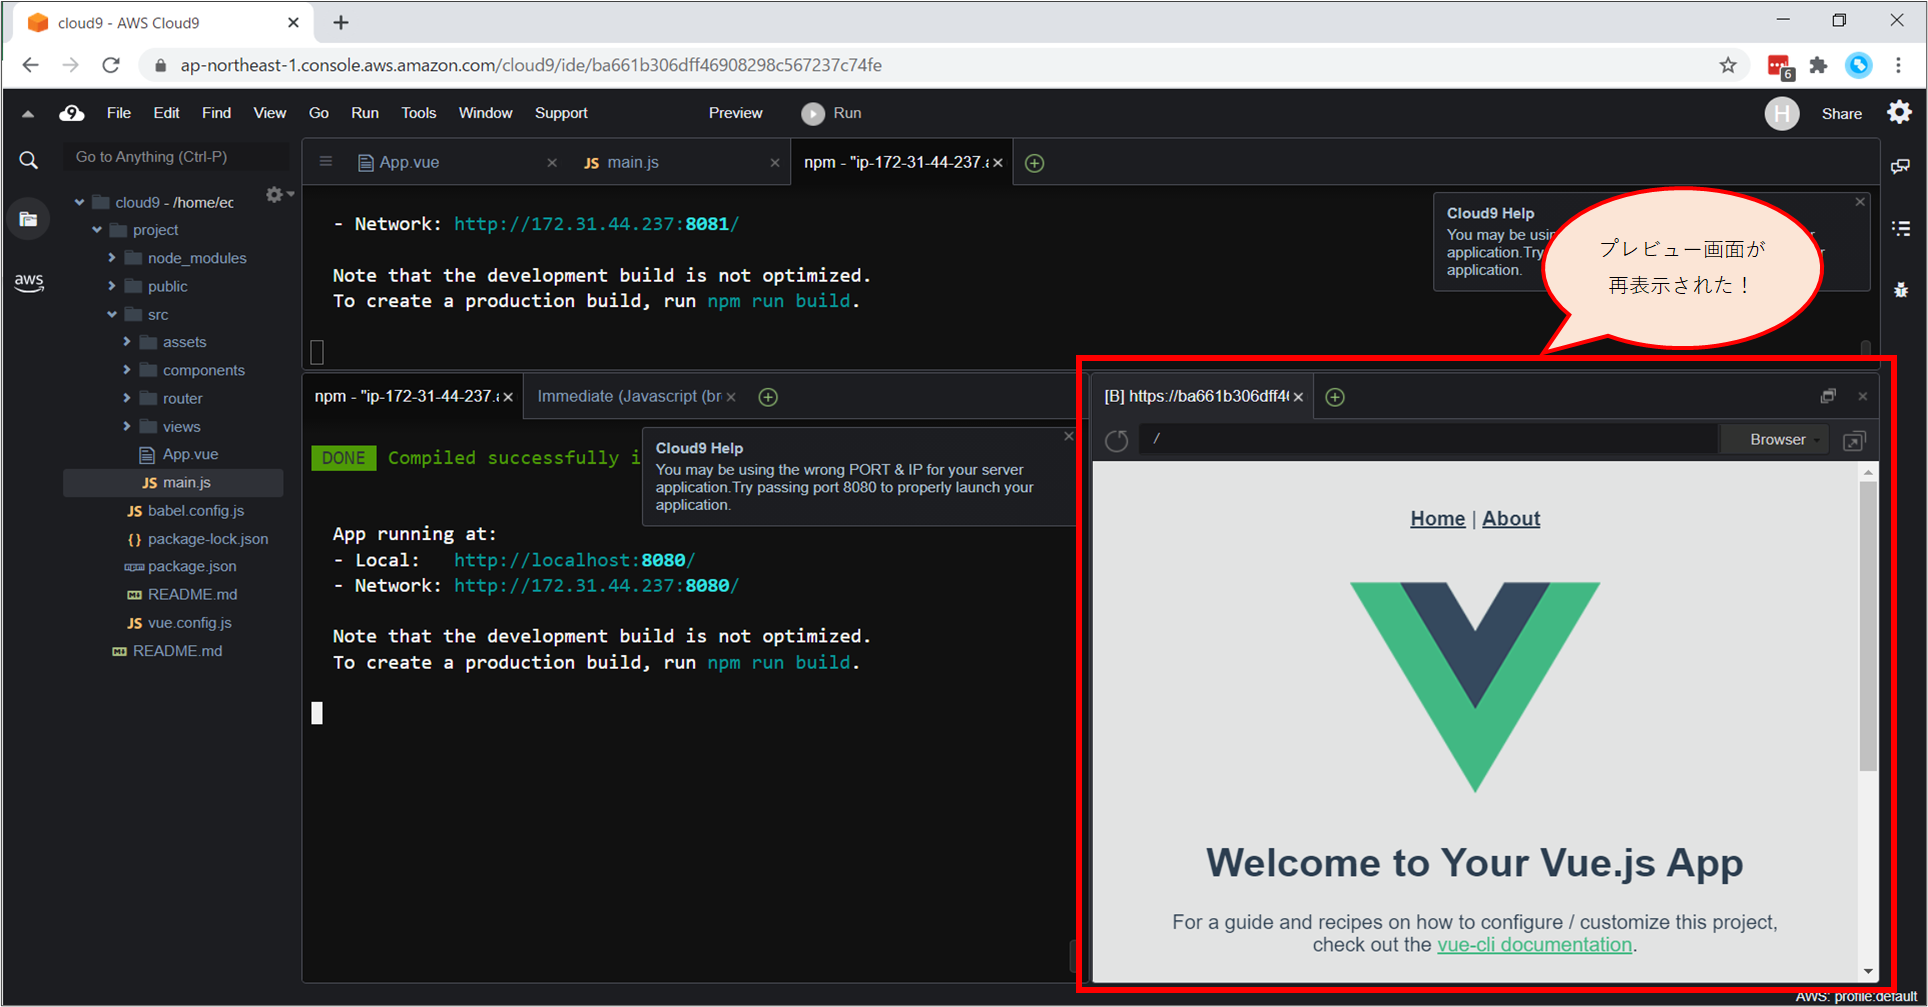Click the Run play icon
The width and height of the screenshot is (1928, 1007).
tap(813, 114)
